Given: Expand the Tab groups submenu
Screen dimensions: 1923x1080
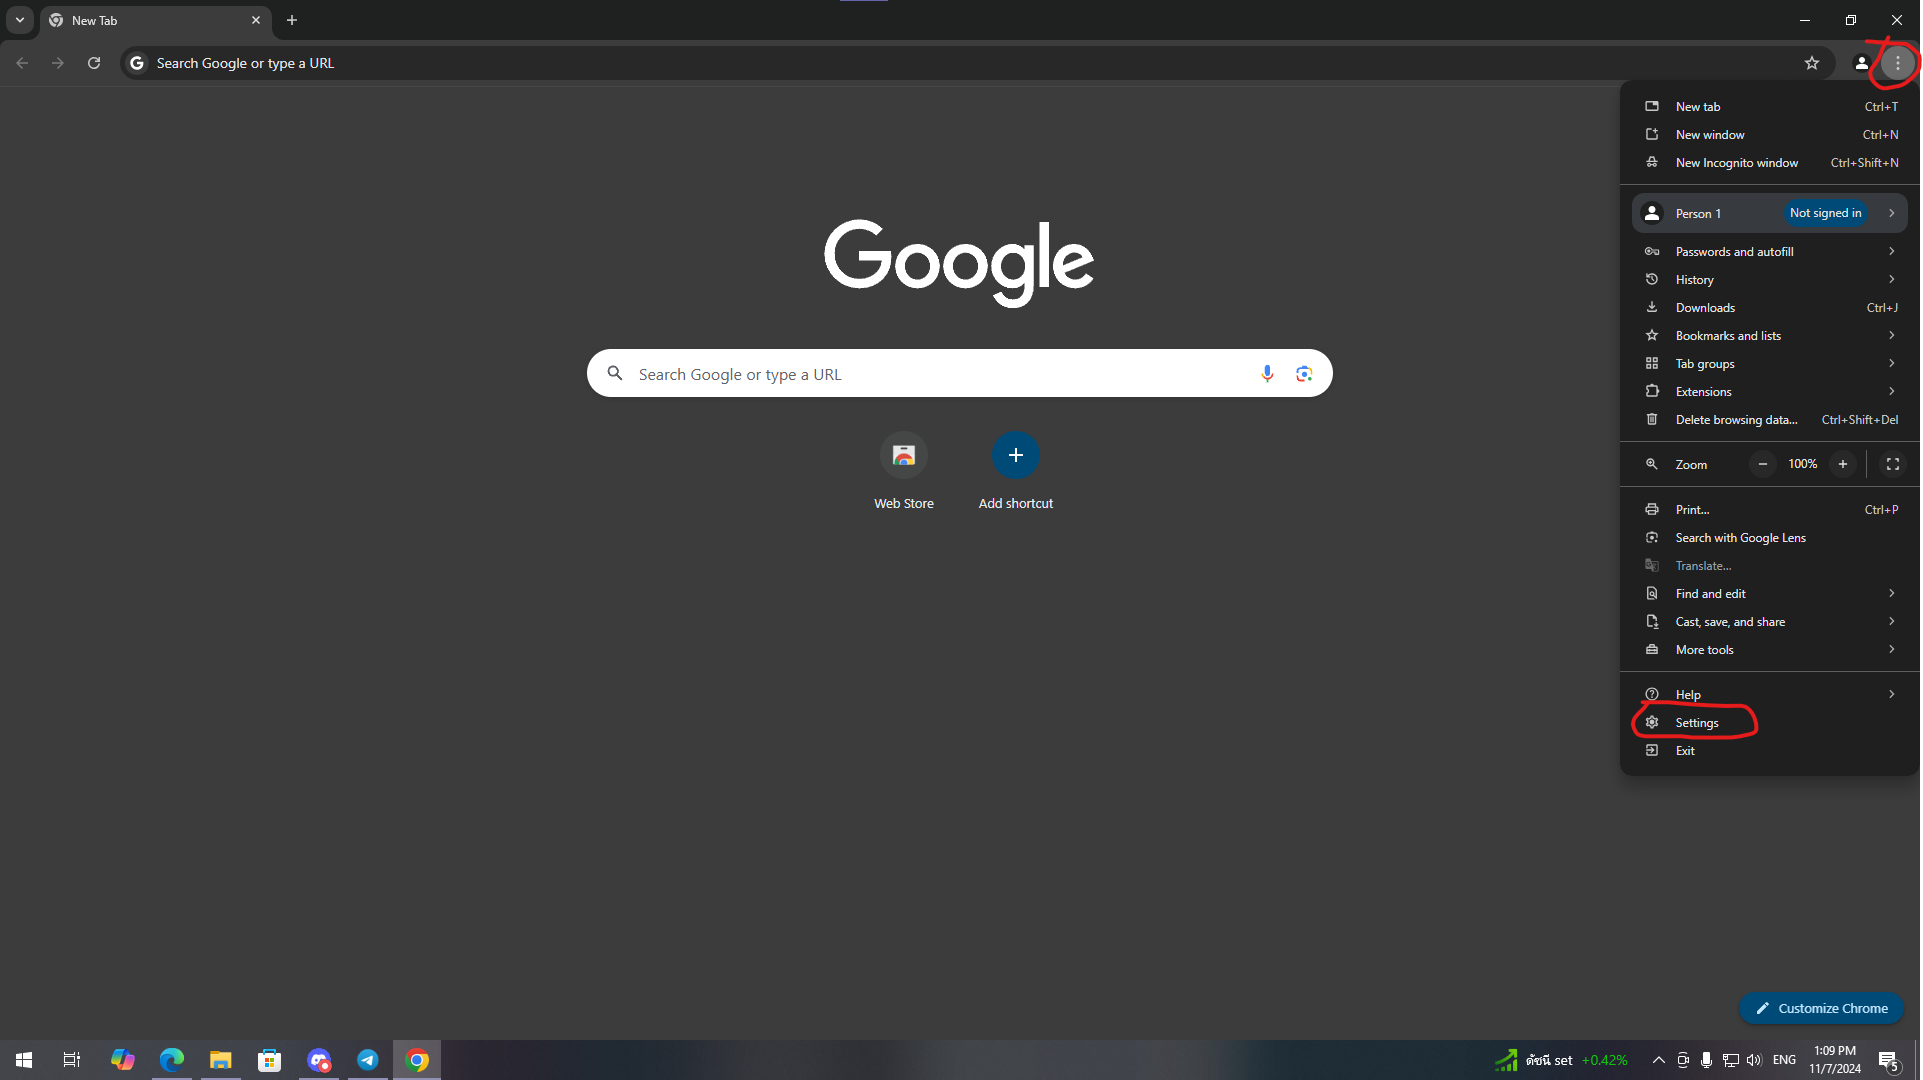Looking at the screenshot, I should pos(1771,364).
